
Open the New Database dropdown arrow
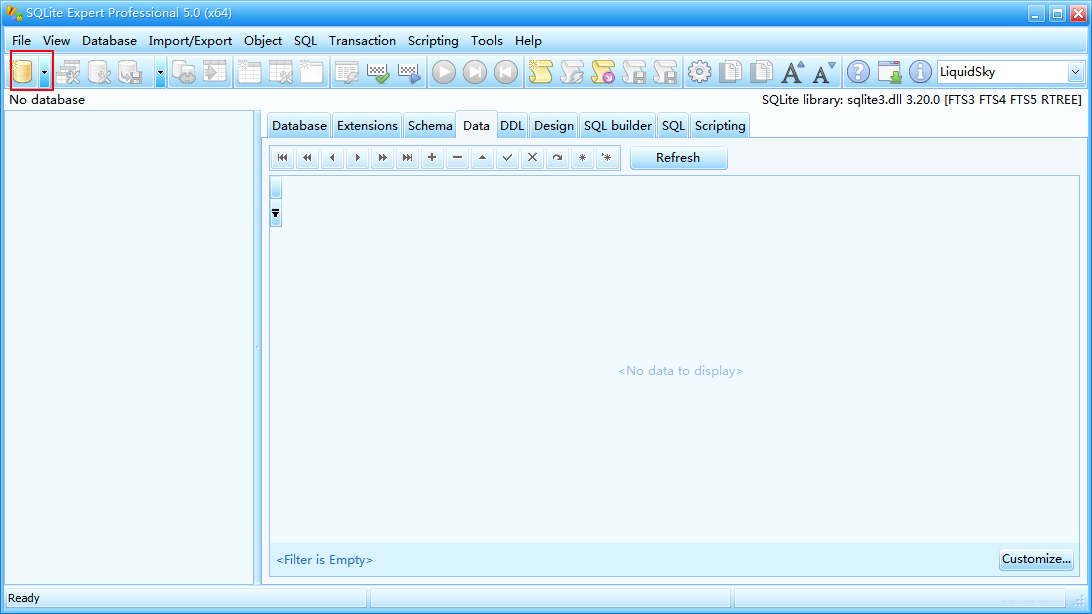(45, 72)
